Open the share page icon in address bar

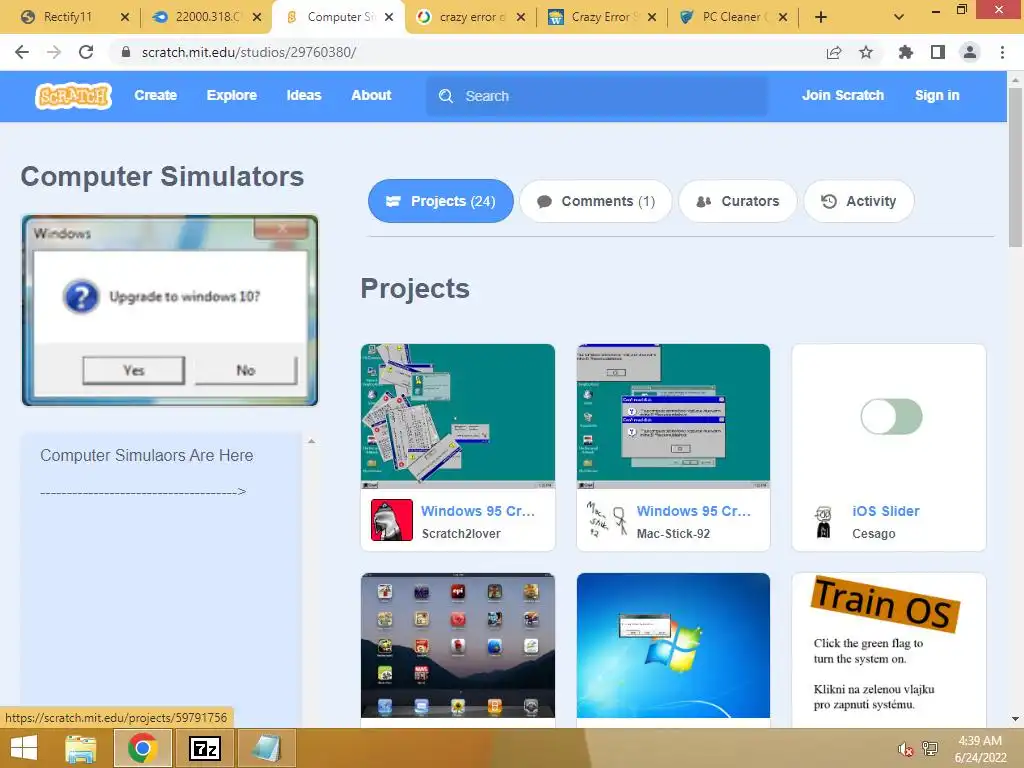[834, 52]
